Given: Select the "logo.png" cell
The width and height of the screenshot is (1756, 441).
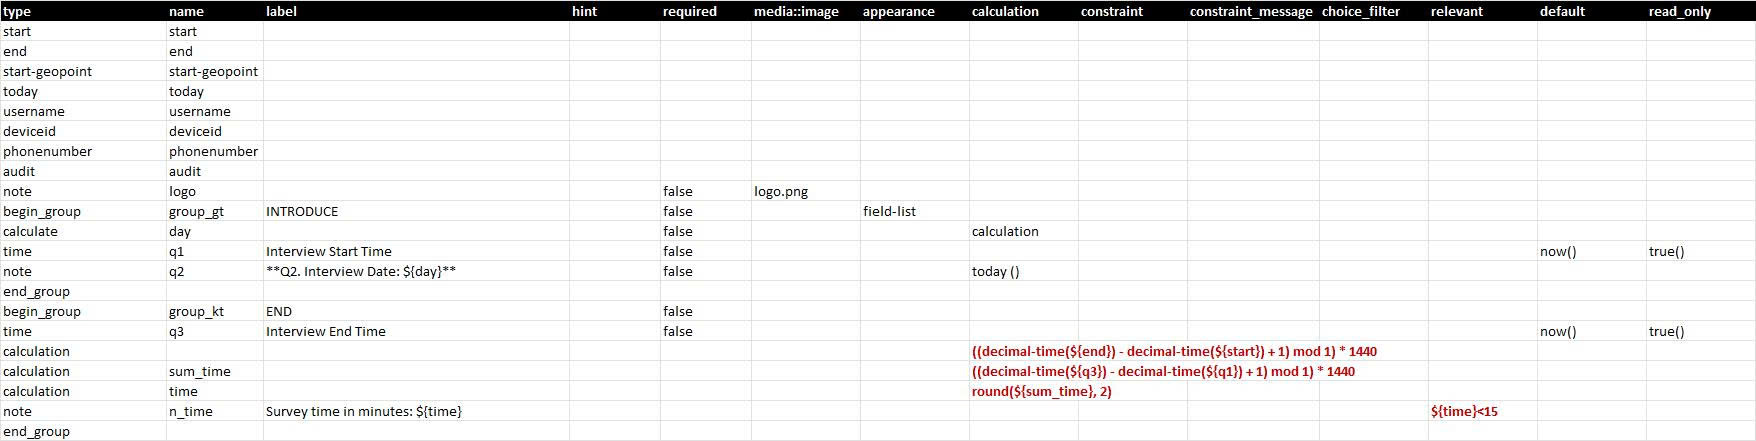Looking at the screenshot, I should [x=781, y=191].
